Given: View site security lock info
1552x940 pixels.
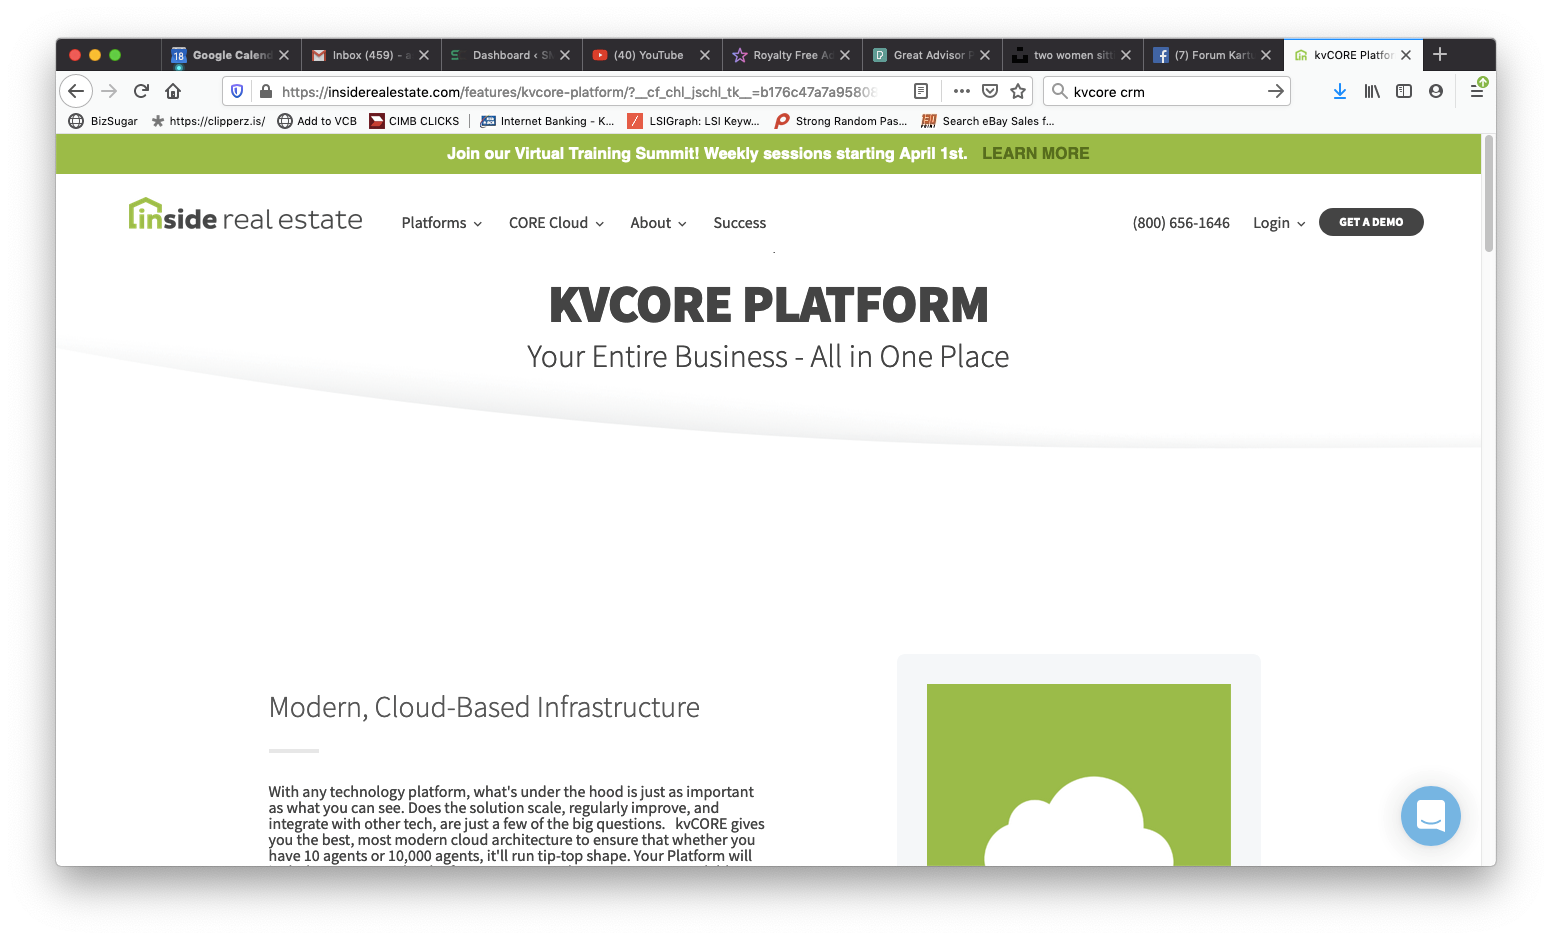Looking at the screenshot, I should pyautogui.click(x=265, y=91).
